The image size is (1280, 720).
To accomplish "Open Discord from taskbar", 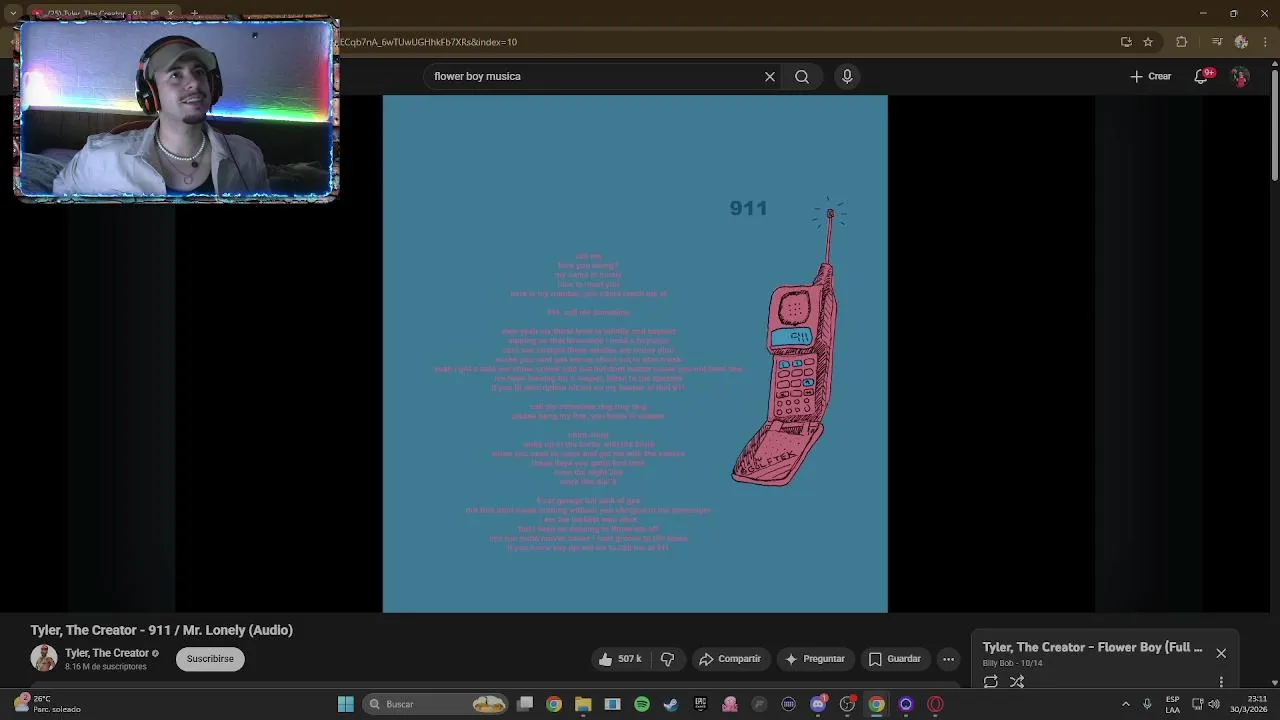I will click(x=818, y=704).
